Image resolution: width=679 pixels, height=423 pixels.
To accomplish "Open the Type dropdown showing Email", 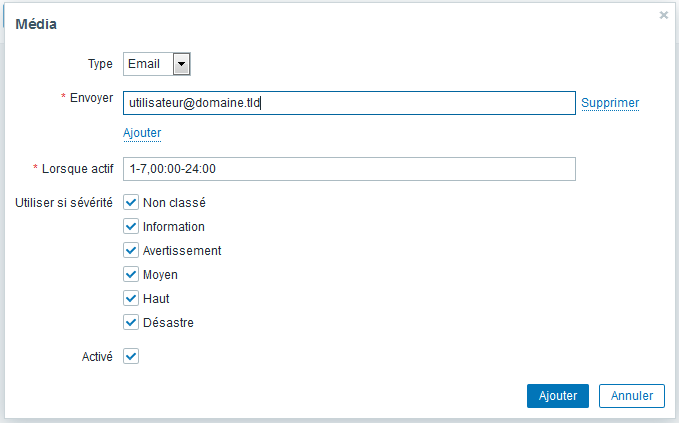I will coord(157,64).
